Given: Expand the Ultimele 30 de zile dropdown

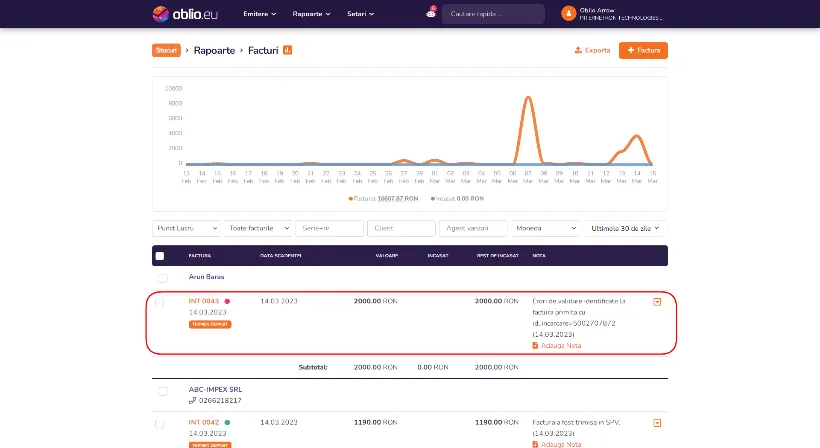Looking at the screenshot, I should coord(625,228).
